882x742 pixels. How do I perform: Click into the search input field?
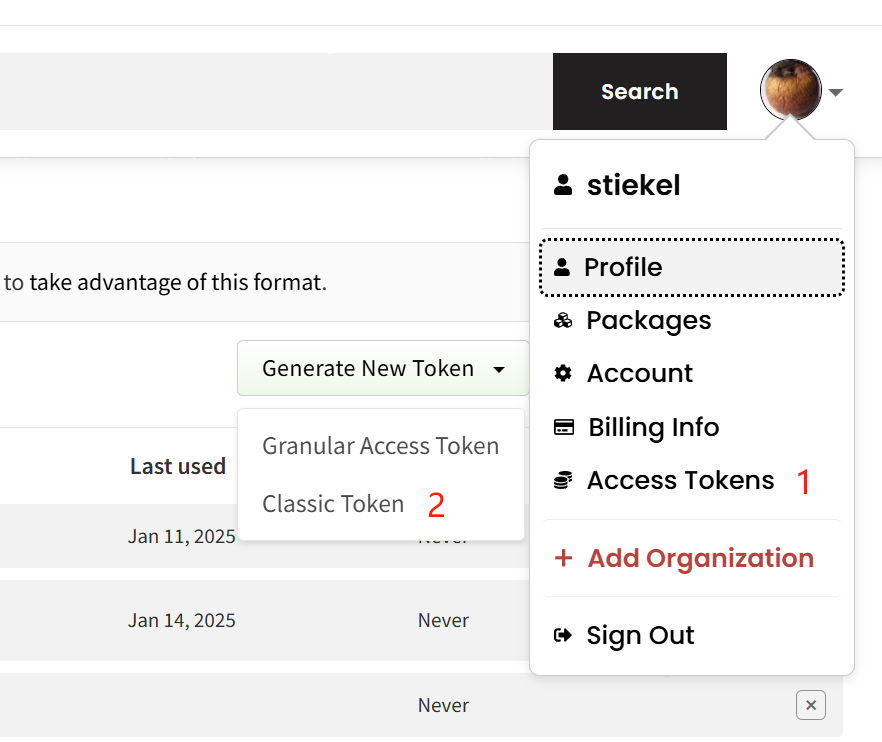(276, 92)
